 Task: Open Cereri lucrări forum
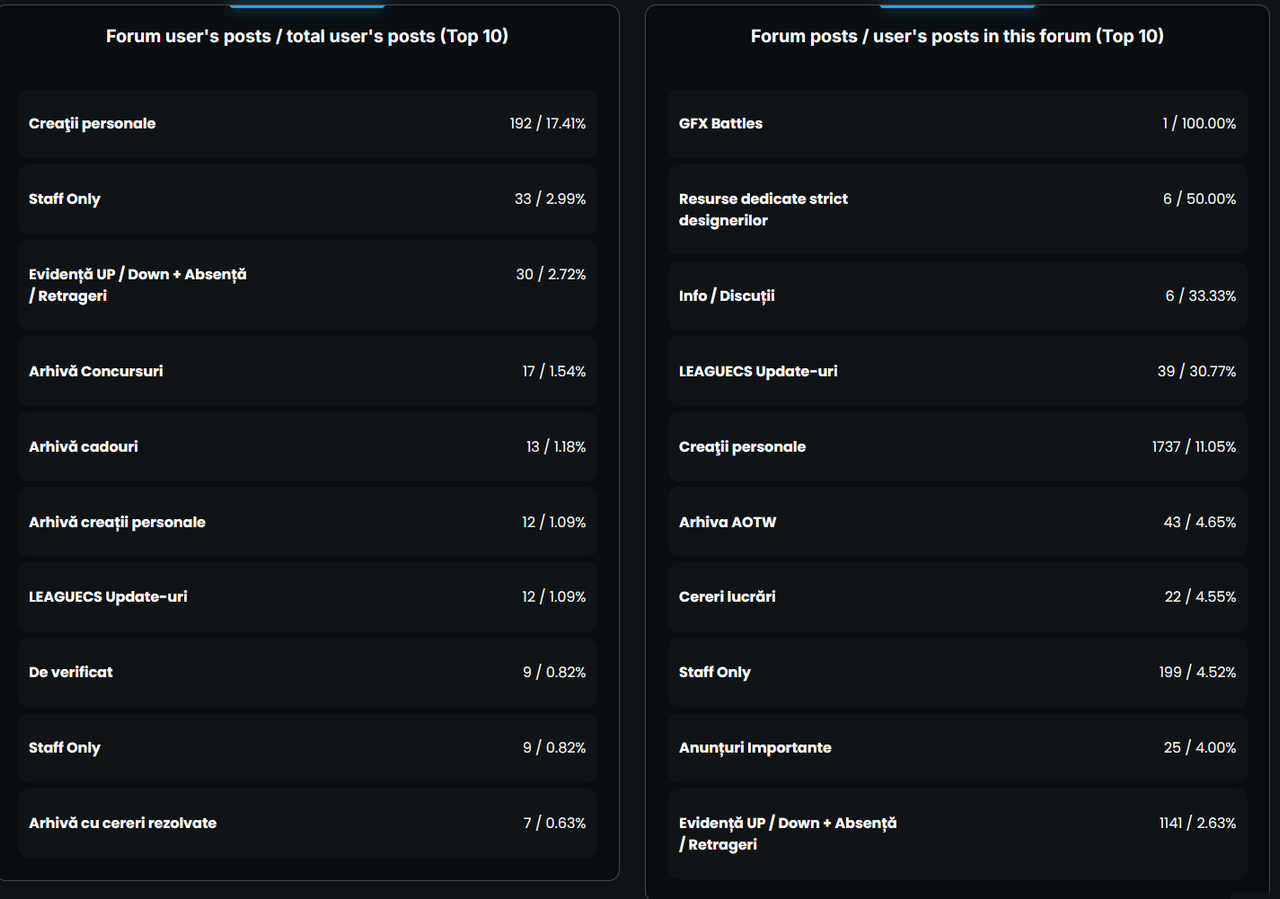click(x=727, y=597)
